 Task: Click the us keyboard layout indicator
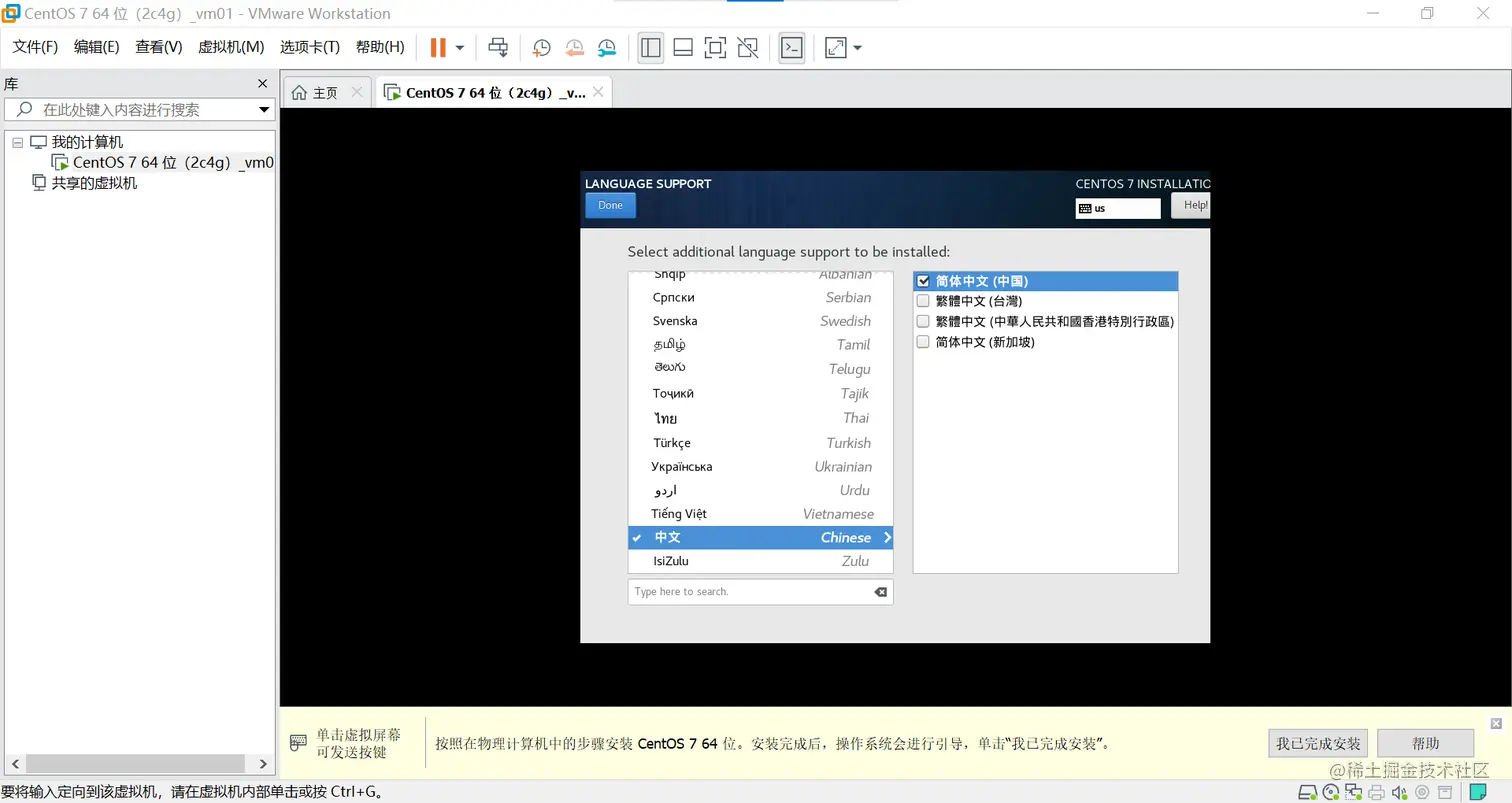1118,208
